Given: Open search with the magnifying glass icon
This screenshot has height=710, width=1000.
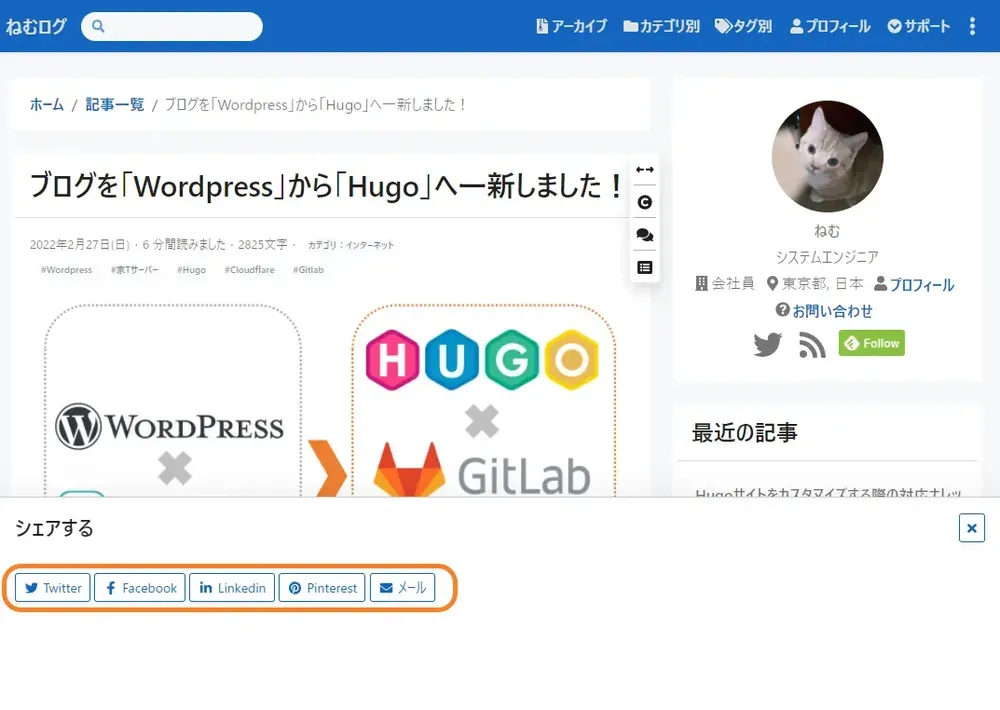Looking at the screenshot, I should 97,26.
